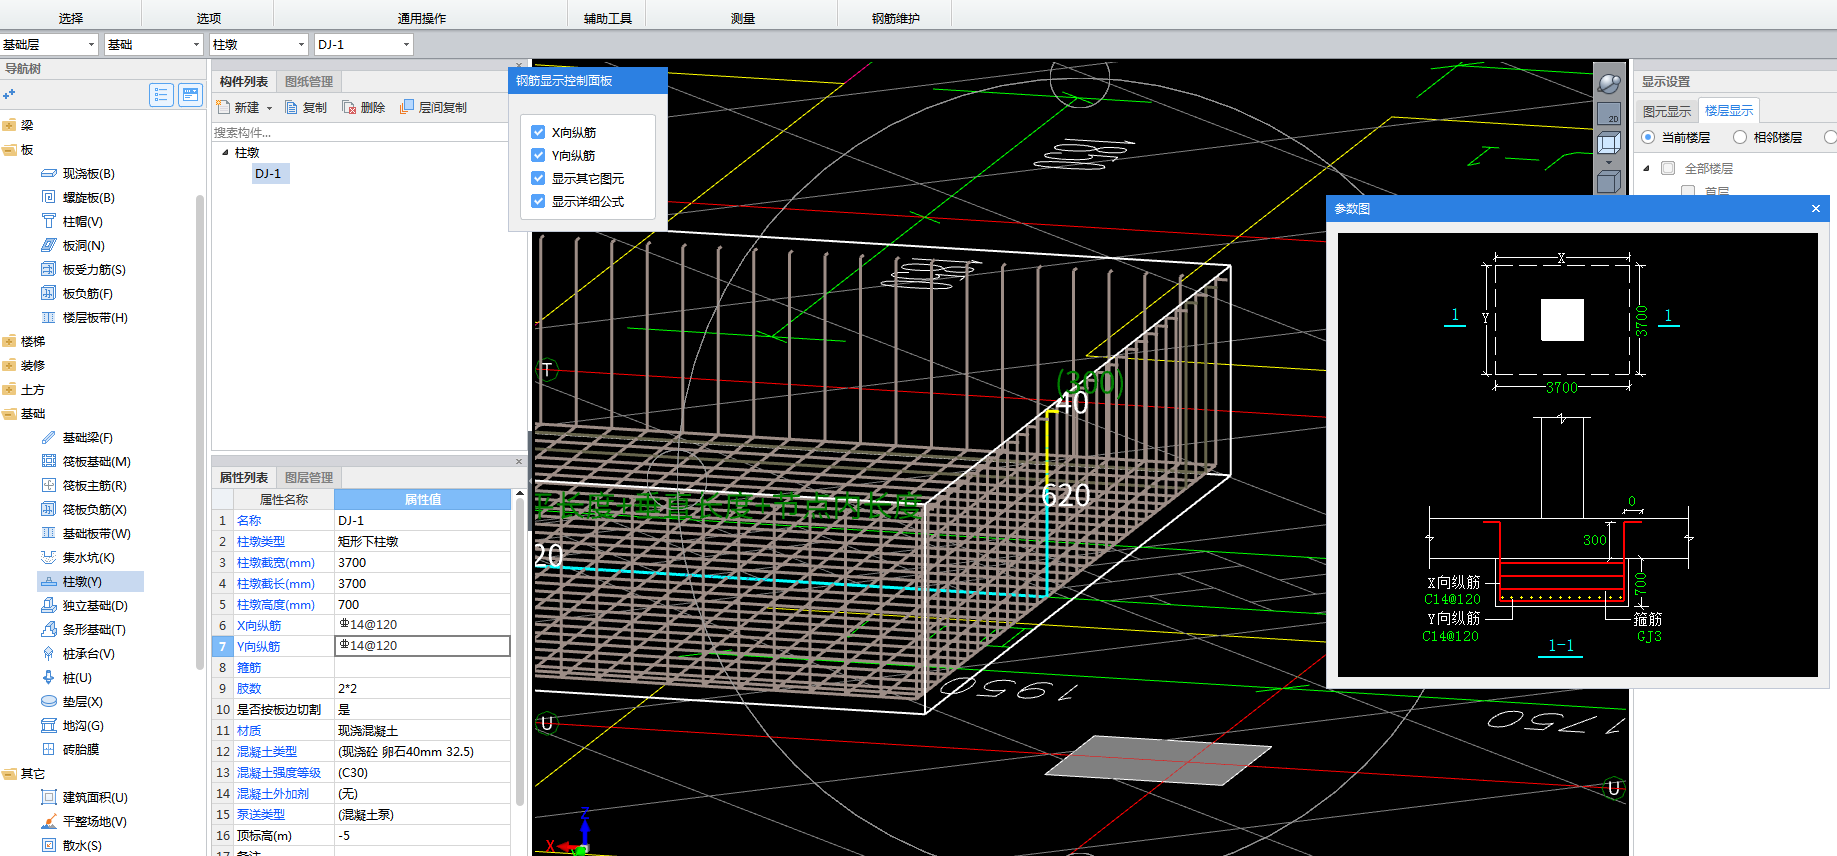Image resolution: width=1837 pixels, height=856 pixels.
Task: Click the add icon in navigation tree
Action: (x=9, y=94)
